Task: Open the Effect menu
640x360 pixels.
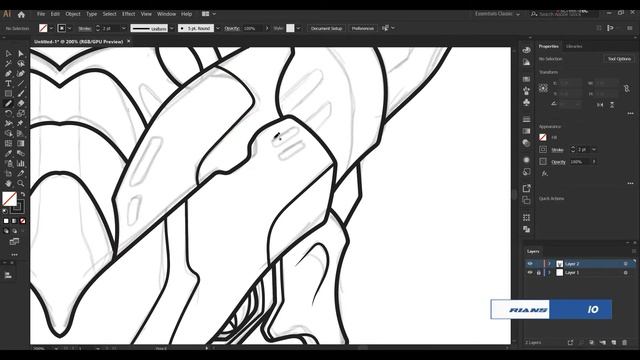Action: 129,14
